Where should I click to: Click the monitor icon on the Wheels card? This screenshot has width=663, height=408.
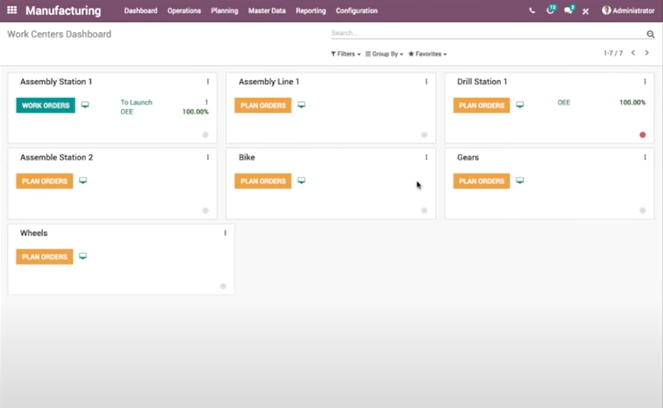[x=83, y=257]
